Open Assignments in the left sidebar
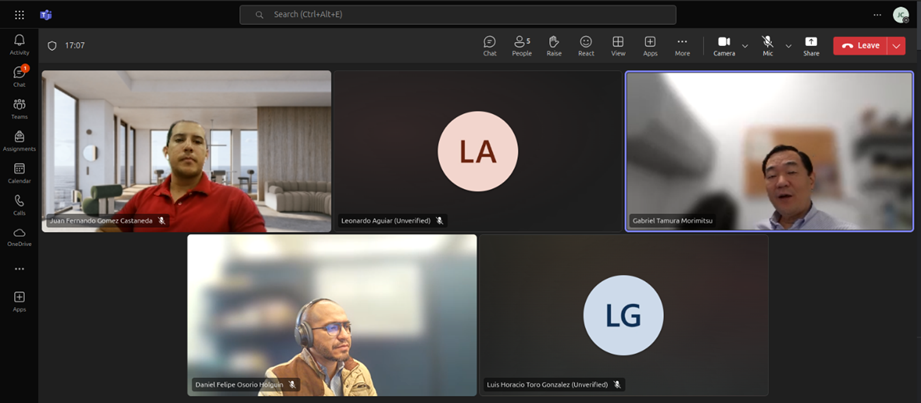Image resolution: width=921 pixels, height=403 pixels. pyautogui.click(x=19, y=141)
